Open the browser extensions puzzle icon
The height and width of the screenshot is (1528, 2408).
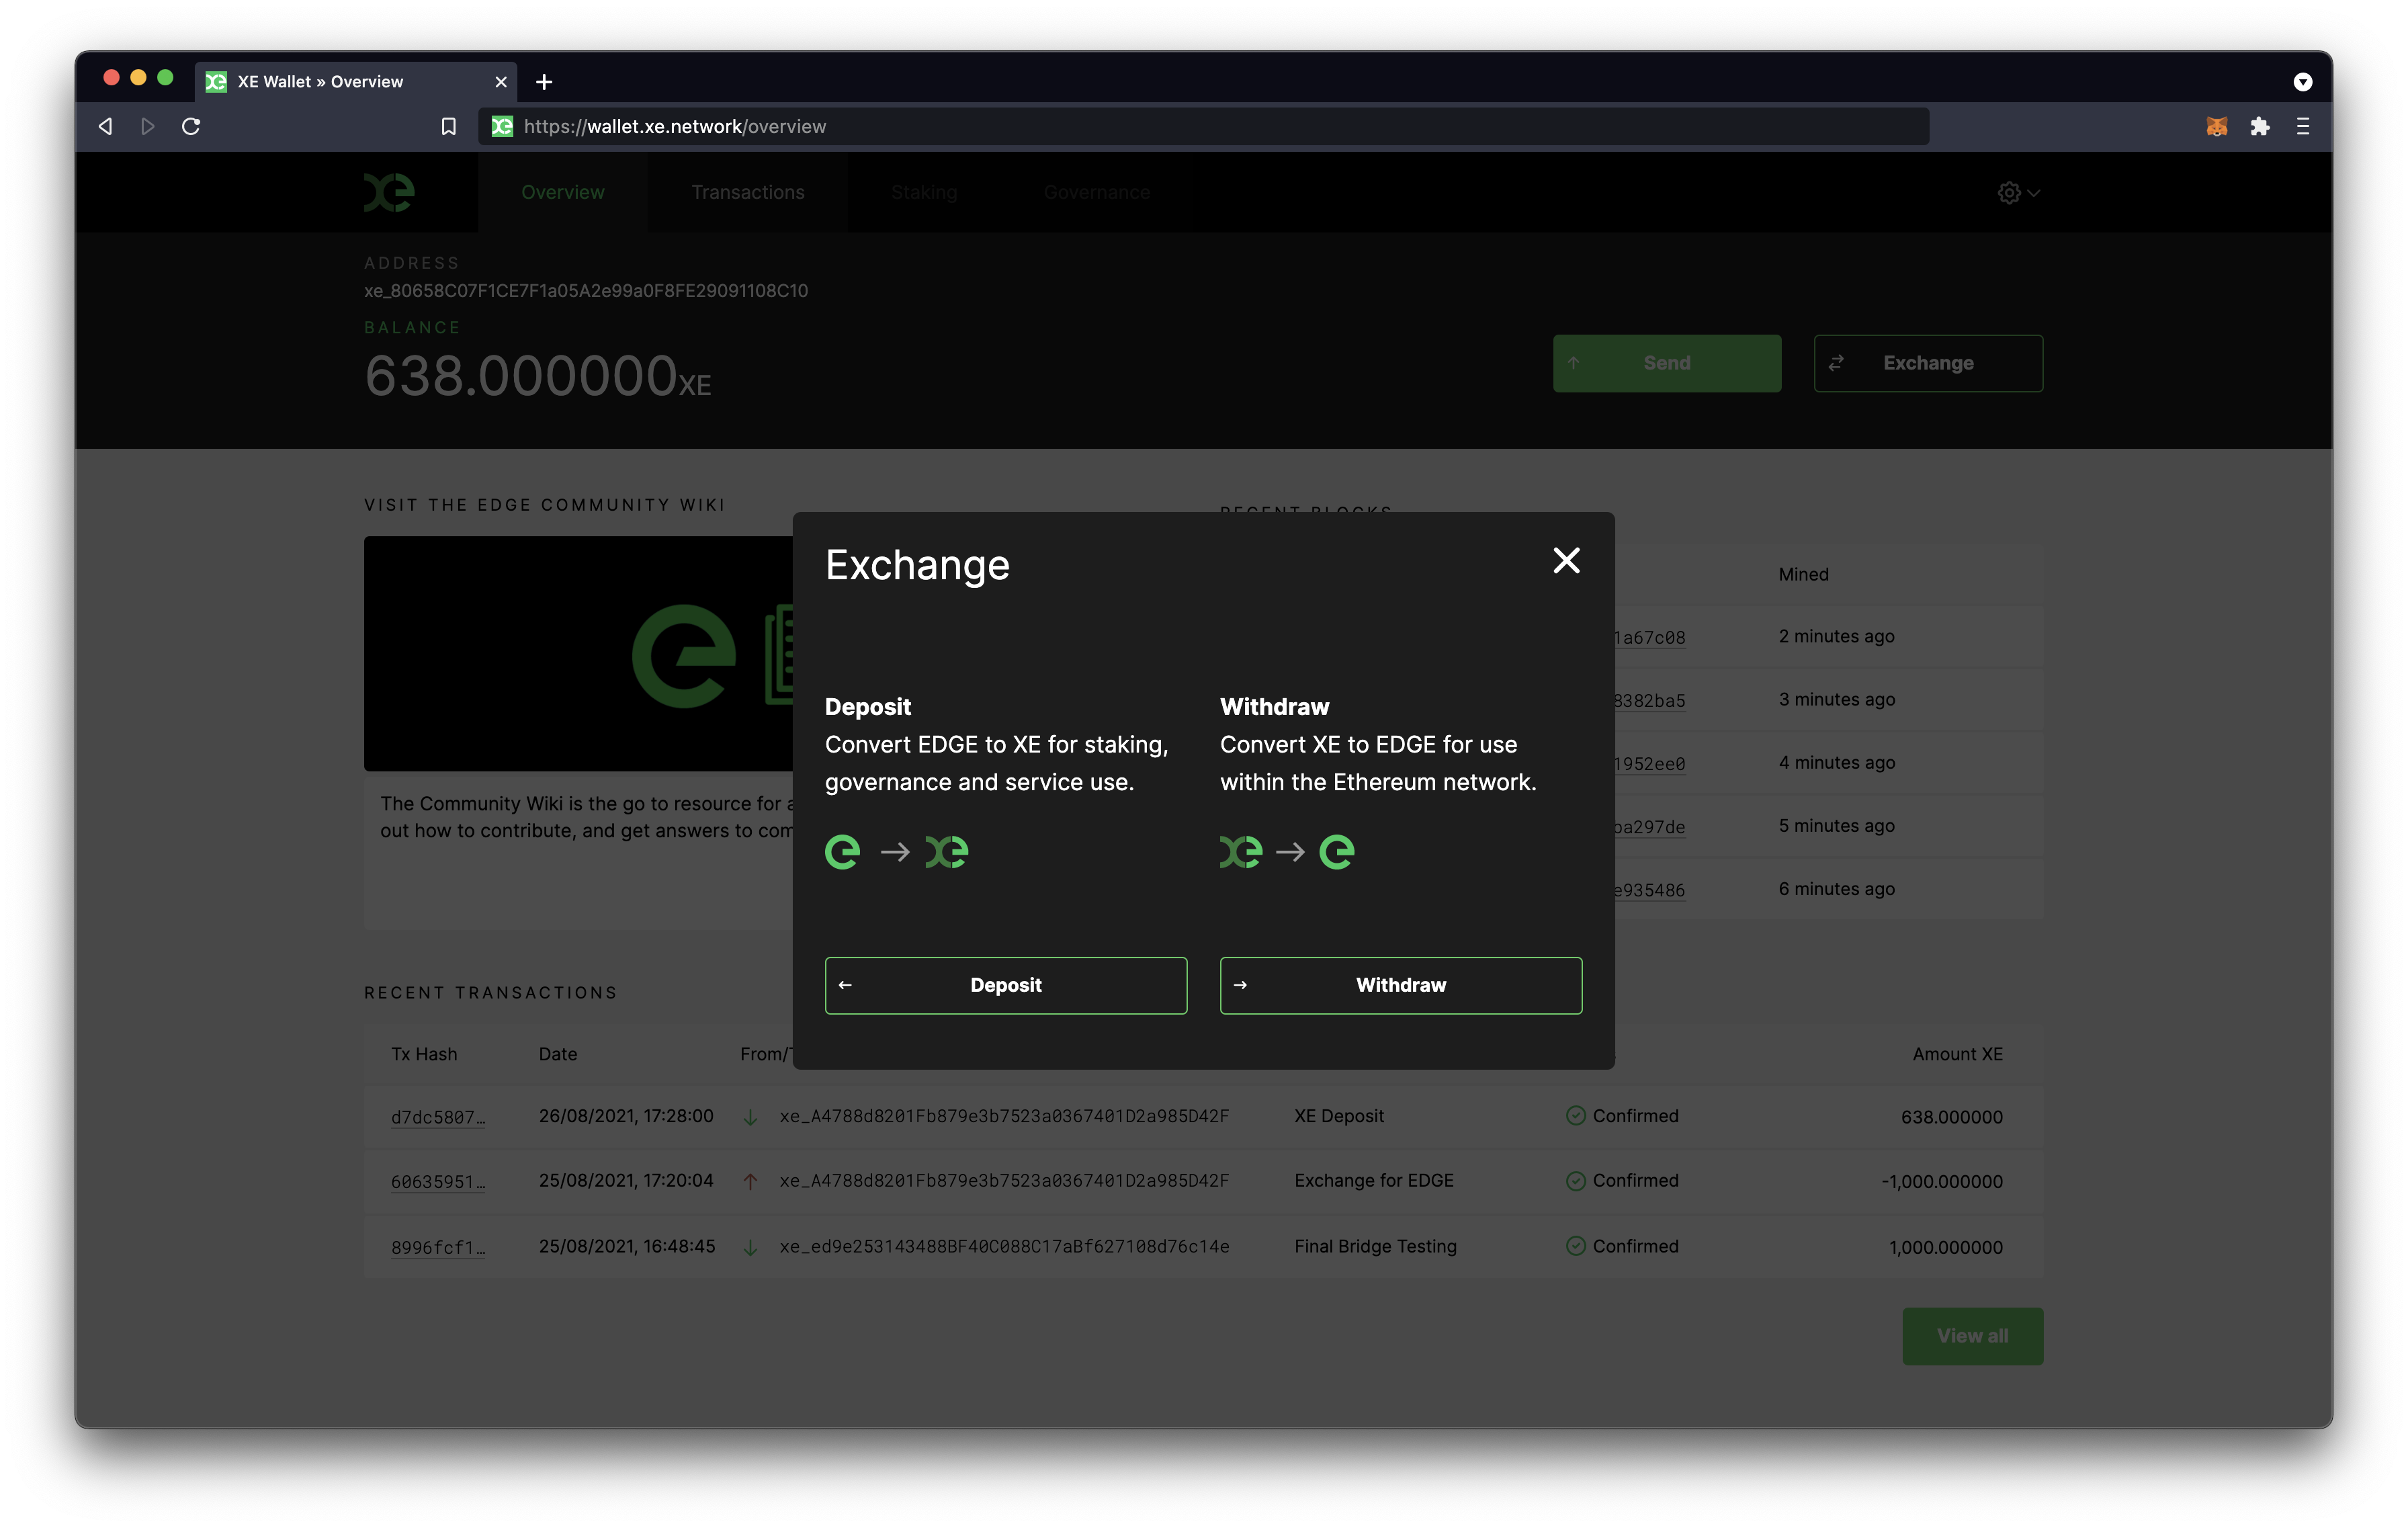coord(2259,127)
